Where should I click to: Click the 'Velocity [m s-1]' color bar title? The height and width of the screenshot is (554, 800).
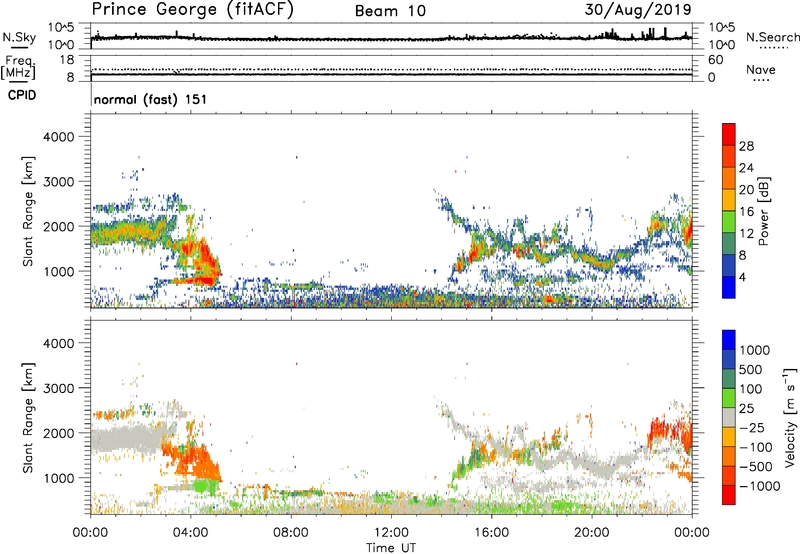[790, 417]
